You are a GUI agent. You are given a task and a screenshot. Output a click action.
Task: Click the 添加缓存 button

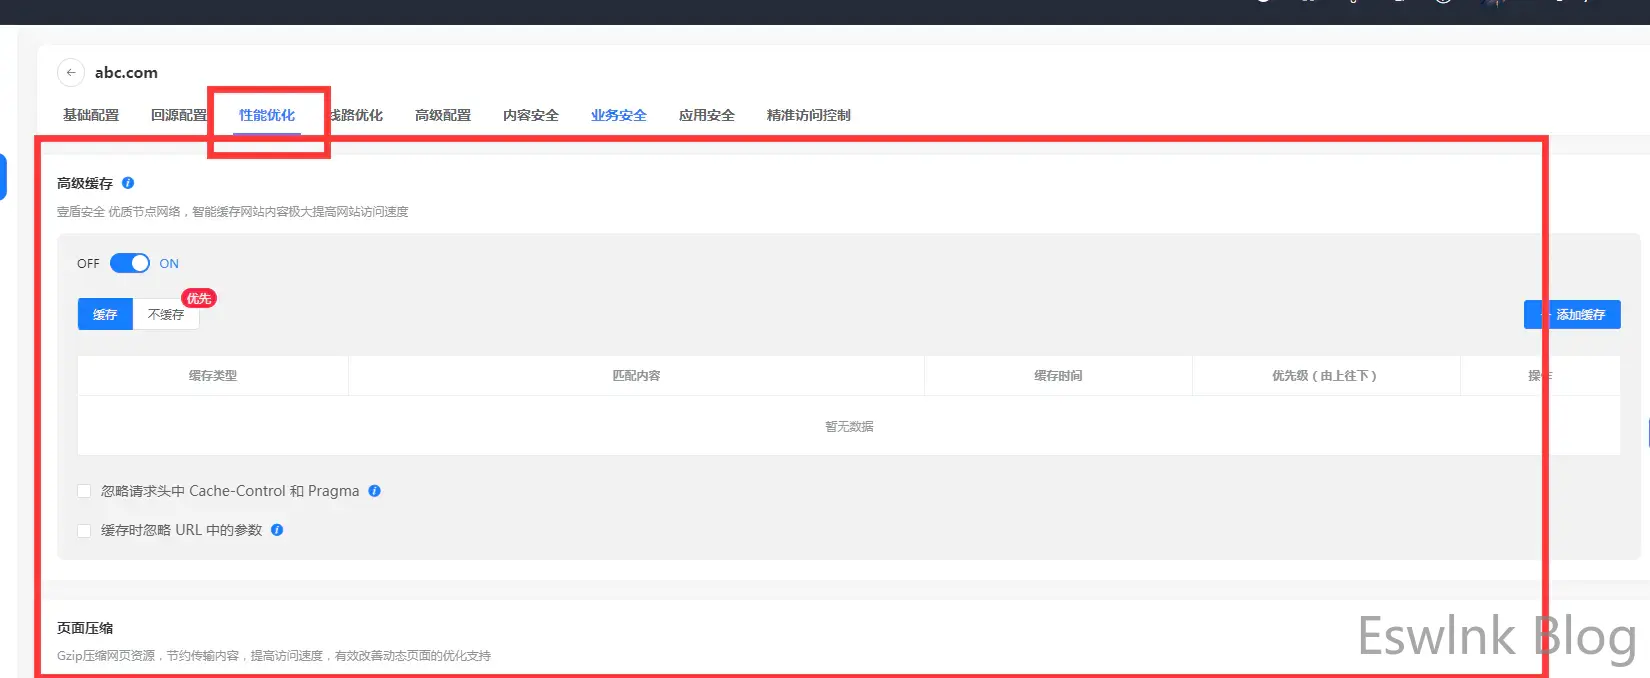click(1572, 314)
